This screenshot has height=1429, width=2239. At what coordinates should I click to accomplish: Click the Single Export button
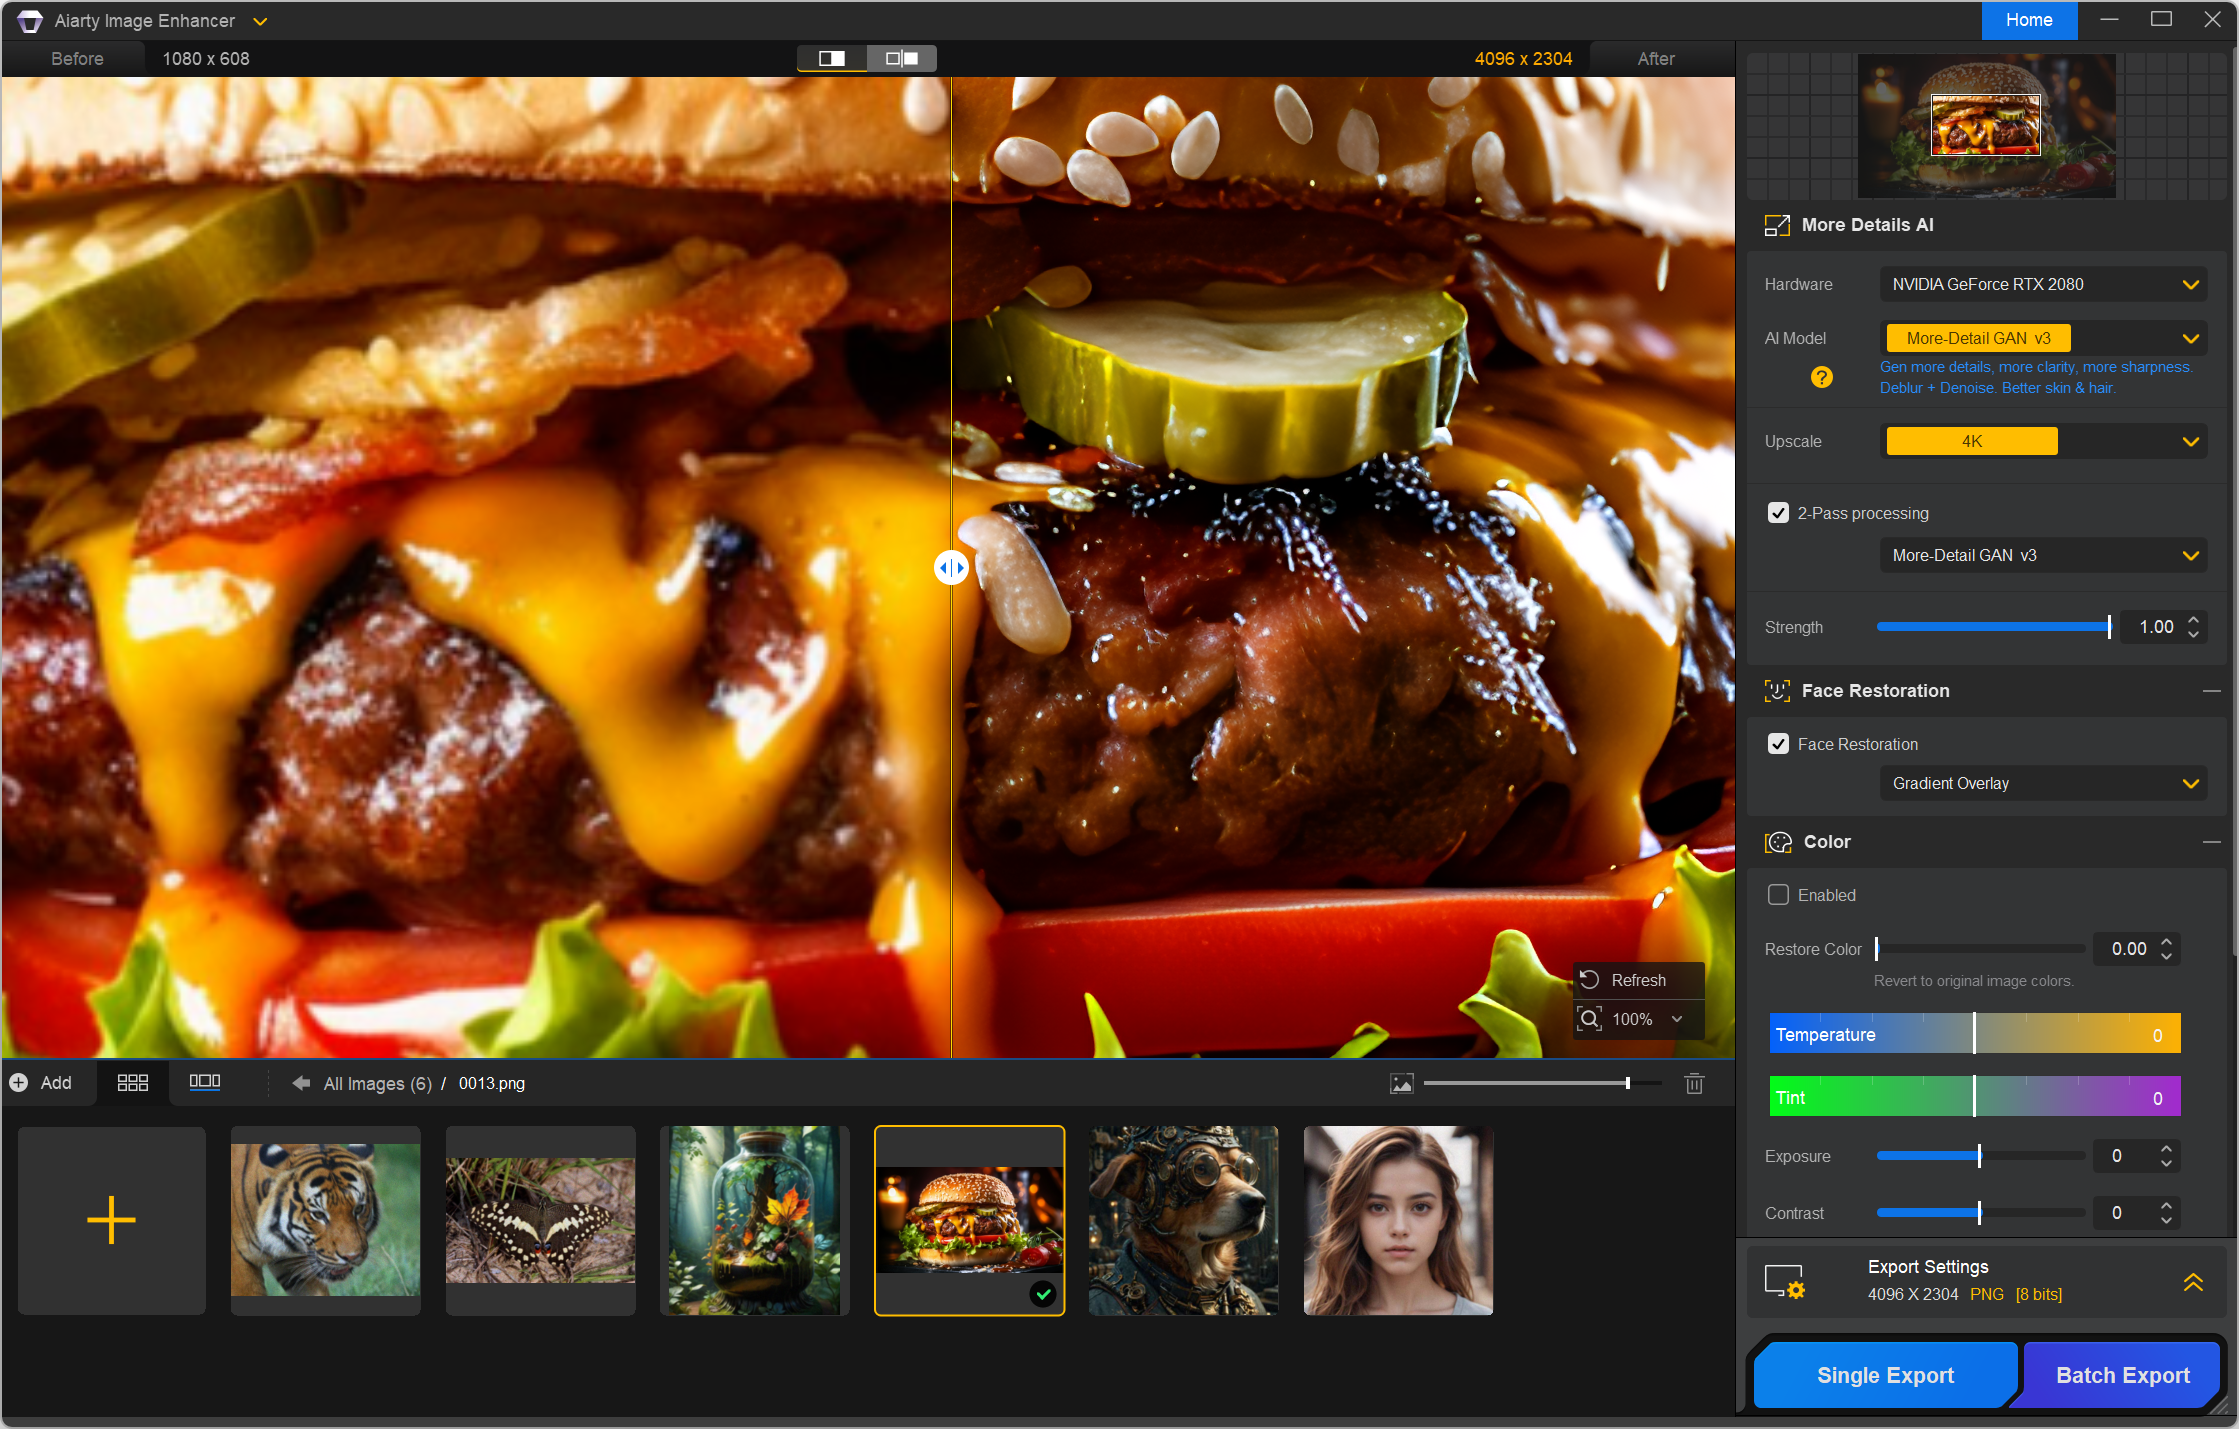[1885, 1375]
